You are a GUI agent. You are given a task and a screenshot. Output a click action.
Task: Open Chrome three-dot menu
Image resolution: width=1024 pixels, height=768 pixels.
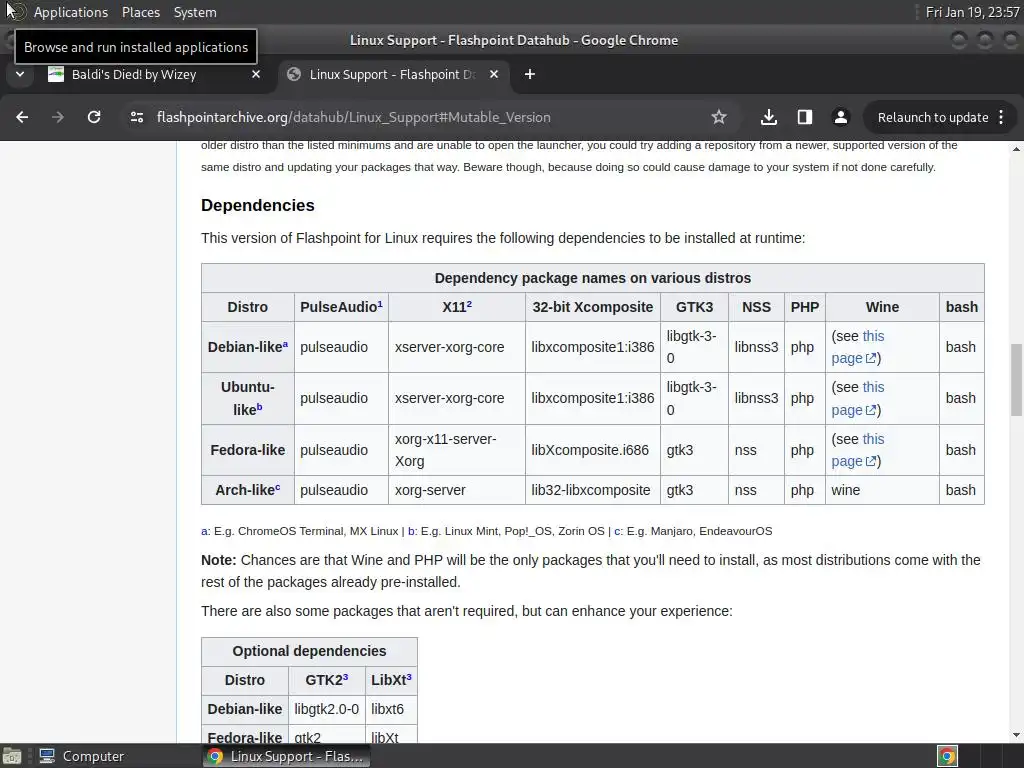(1001, 117)
